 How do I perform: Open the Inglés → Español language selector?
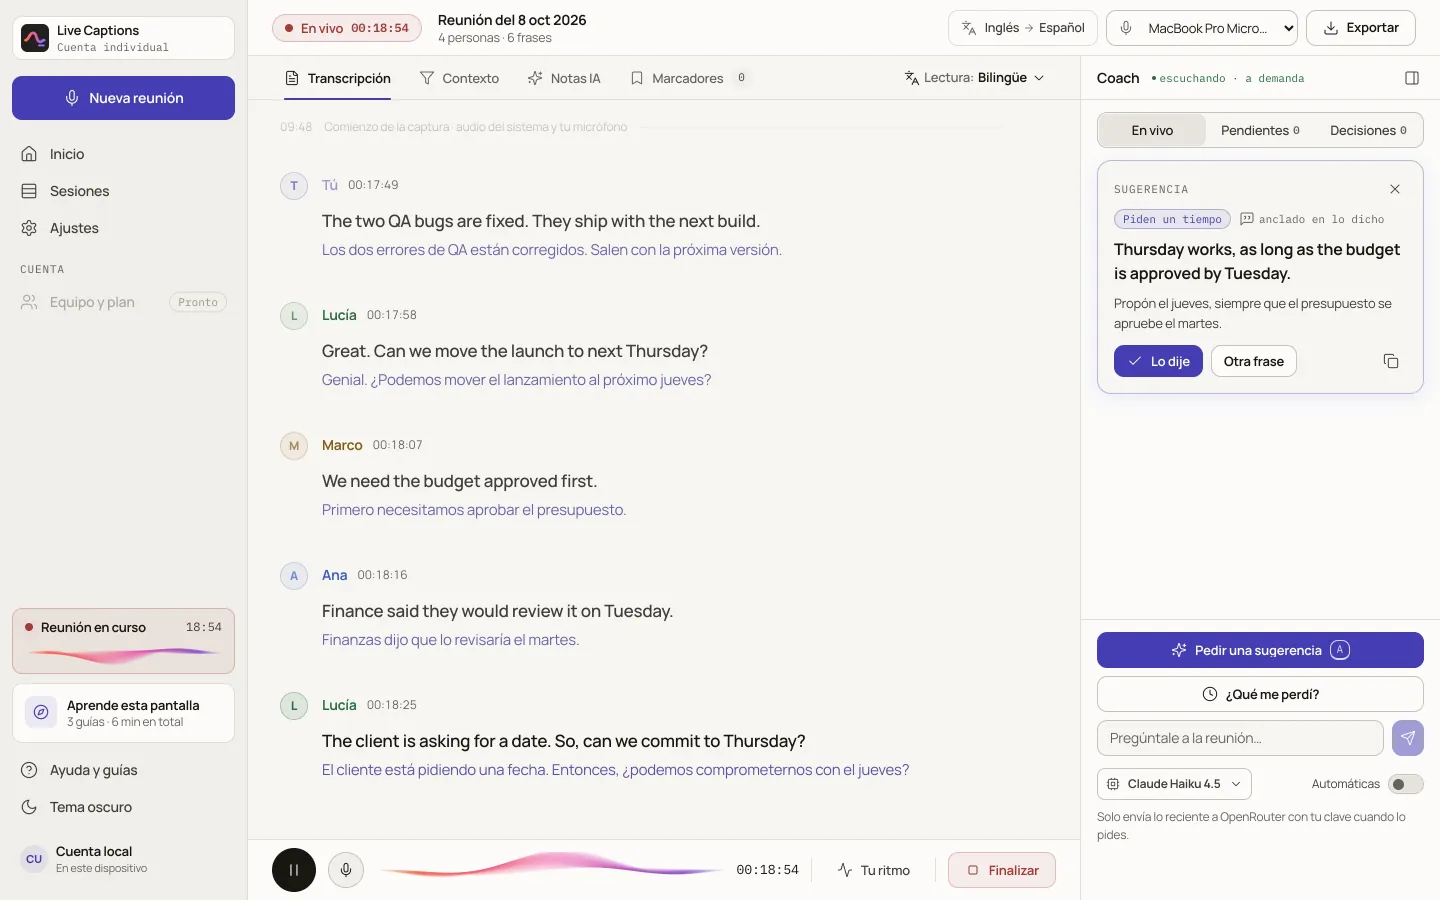pos(1023,28)
